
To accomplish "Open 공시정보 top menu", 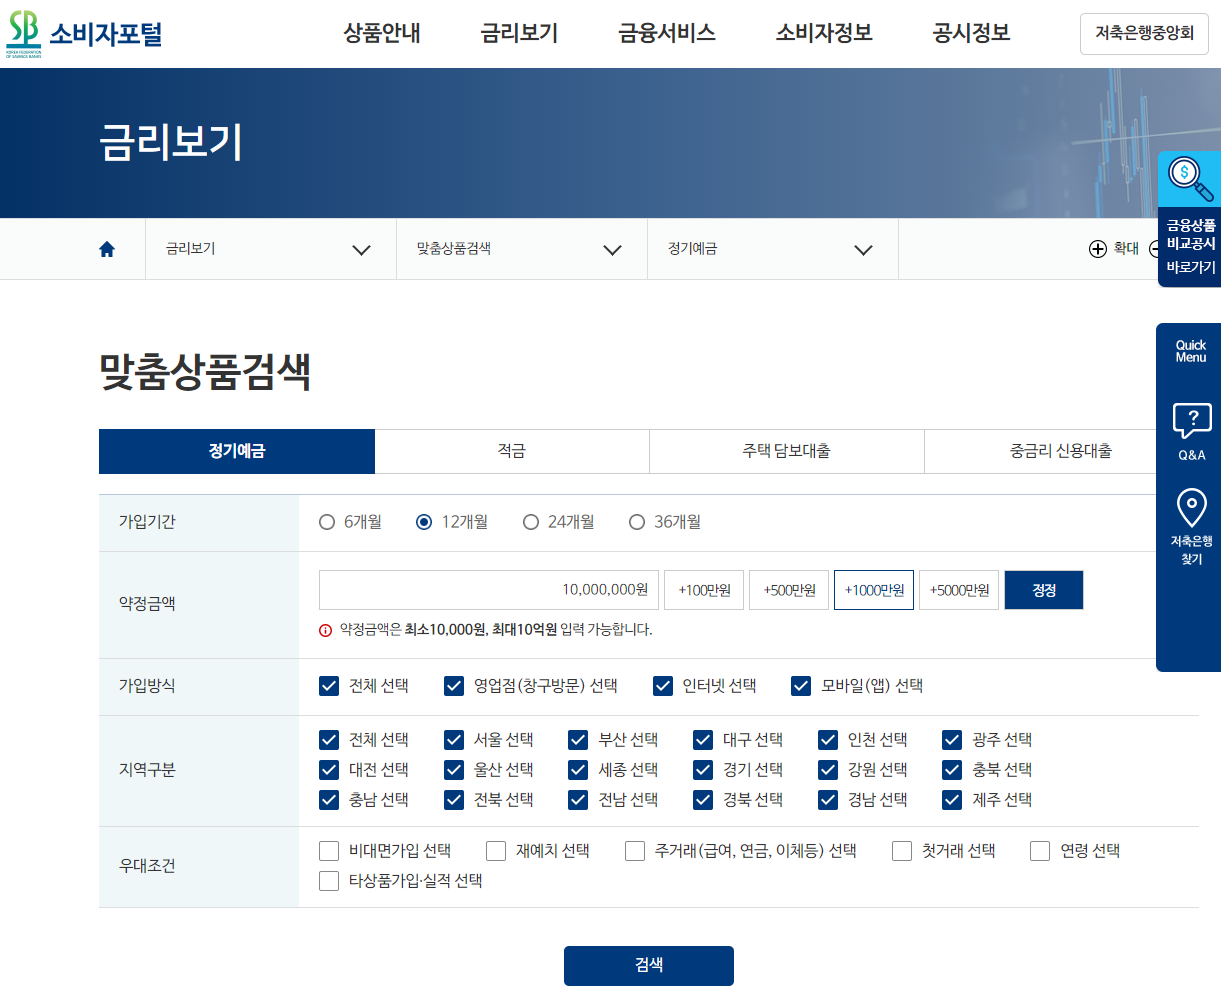I will point(971,33).
